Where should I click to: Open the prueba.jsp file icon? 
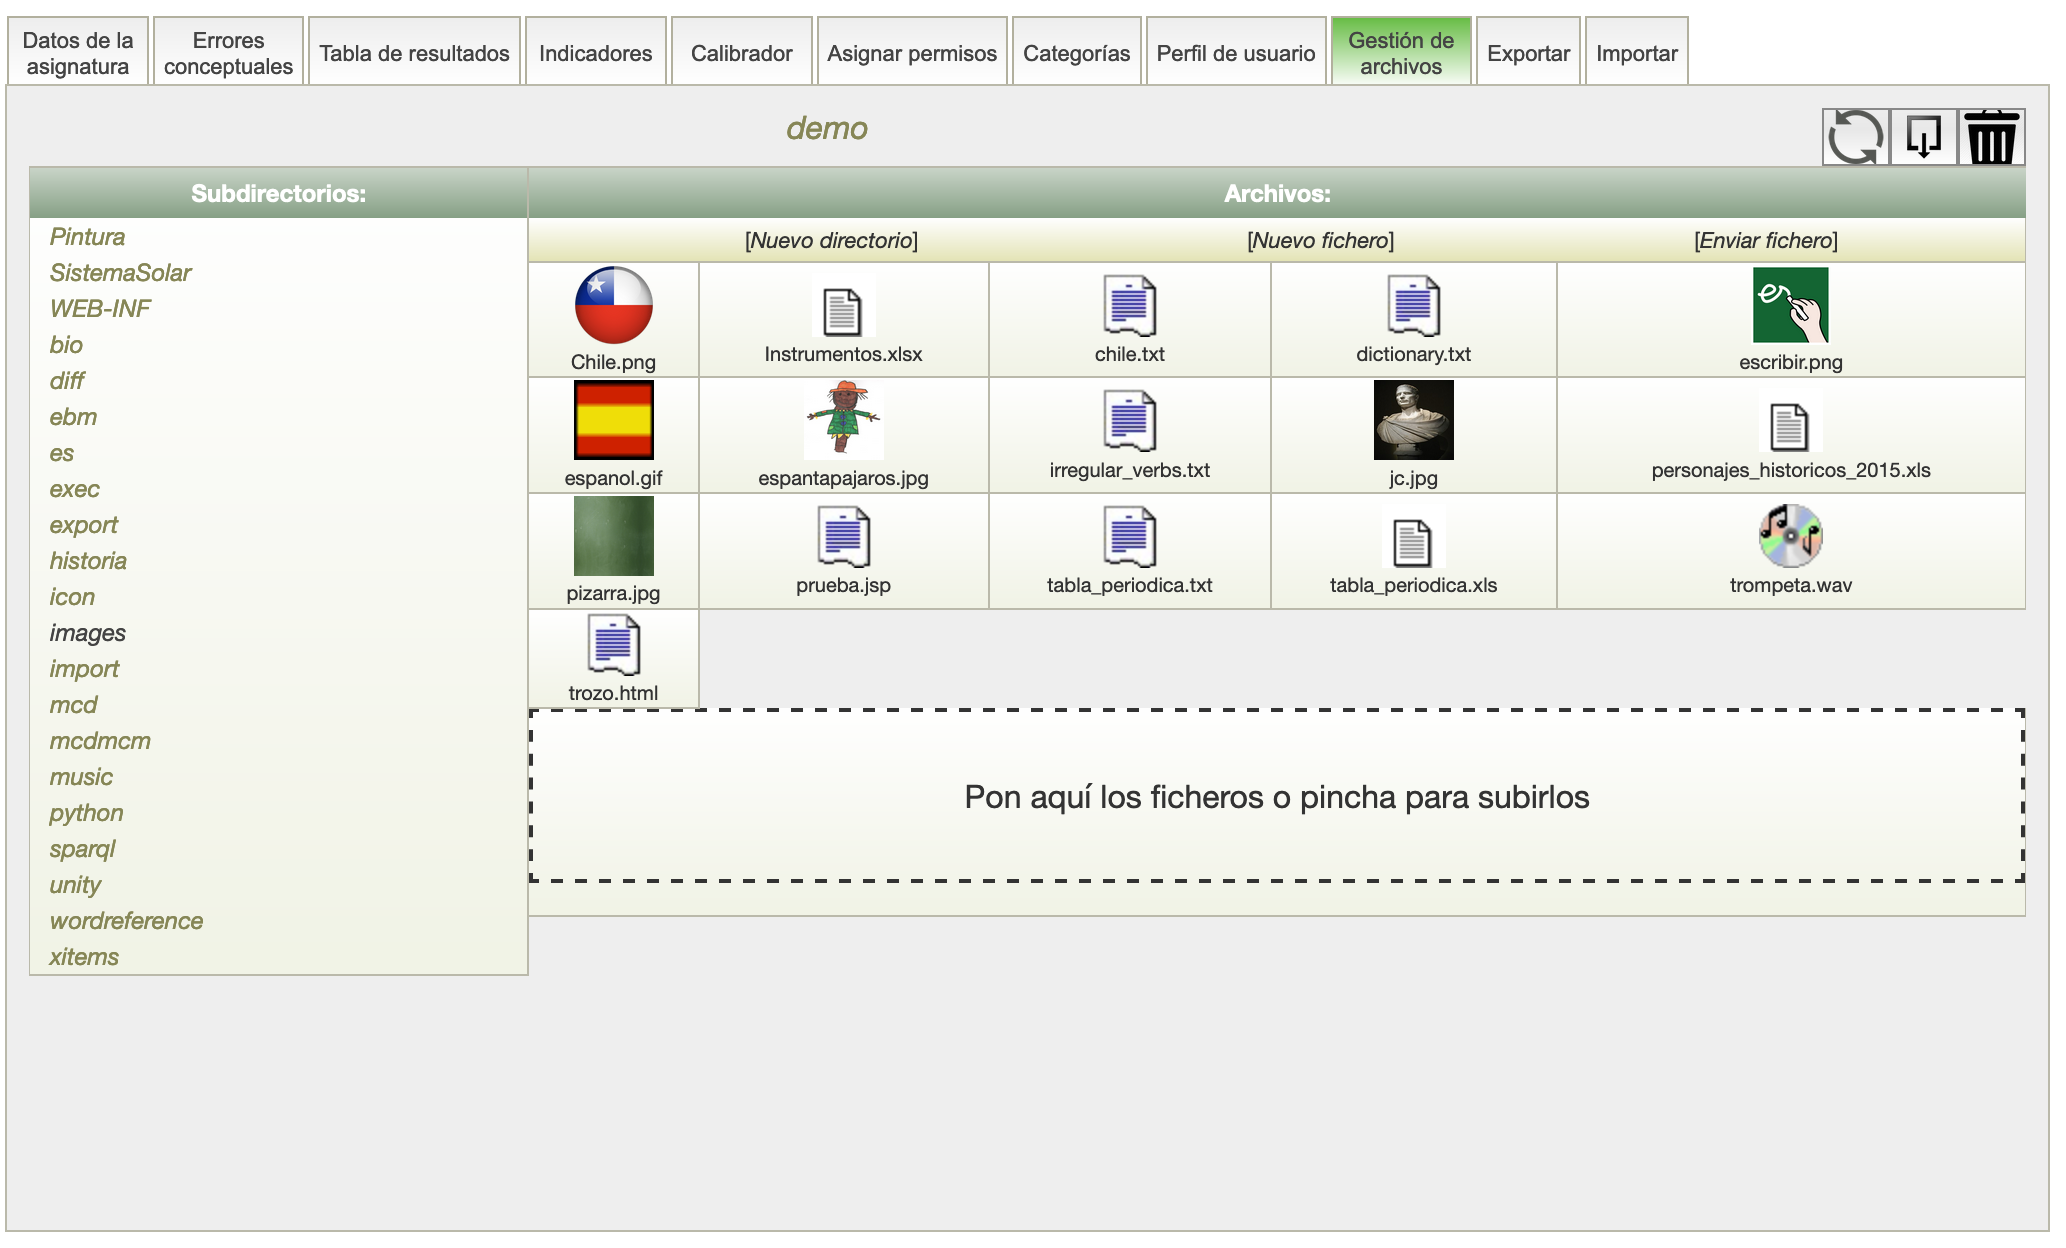pos(843,536)
